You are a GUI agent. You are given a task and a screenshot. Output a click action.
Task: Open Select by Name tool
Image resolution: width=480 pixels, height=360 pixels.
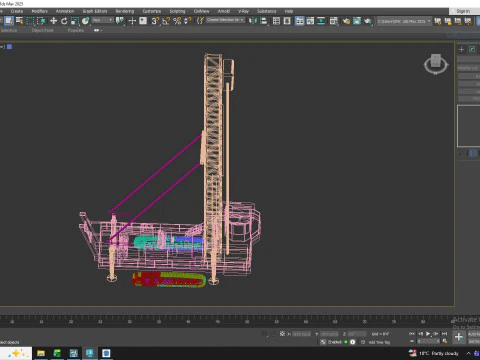pyautogui.click(x=20, y=21)
